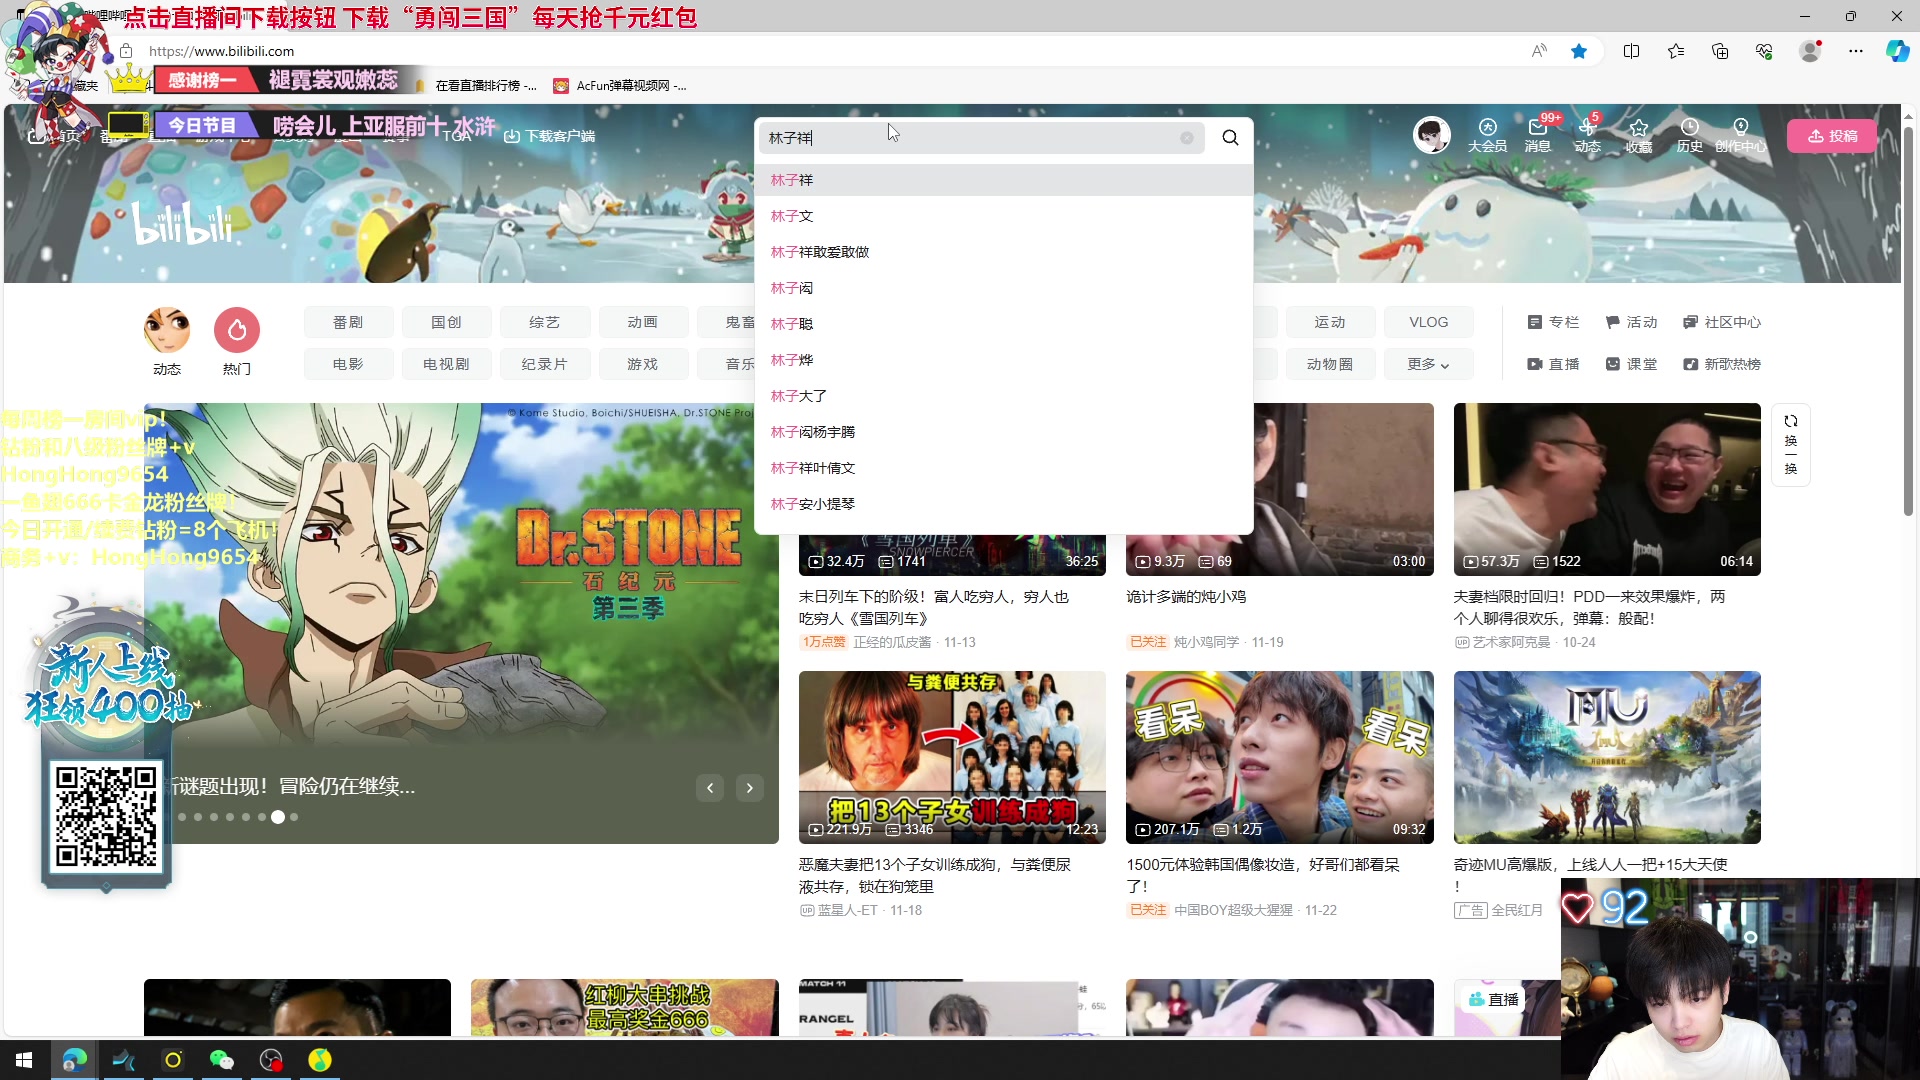This screenshot has width=1920, height=1080.
Task: Open WeChat from the taskbar
Action: [x=221, y=1060]
